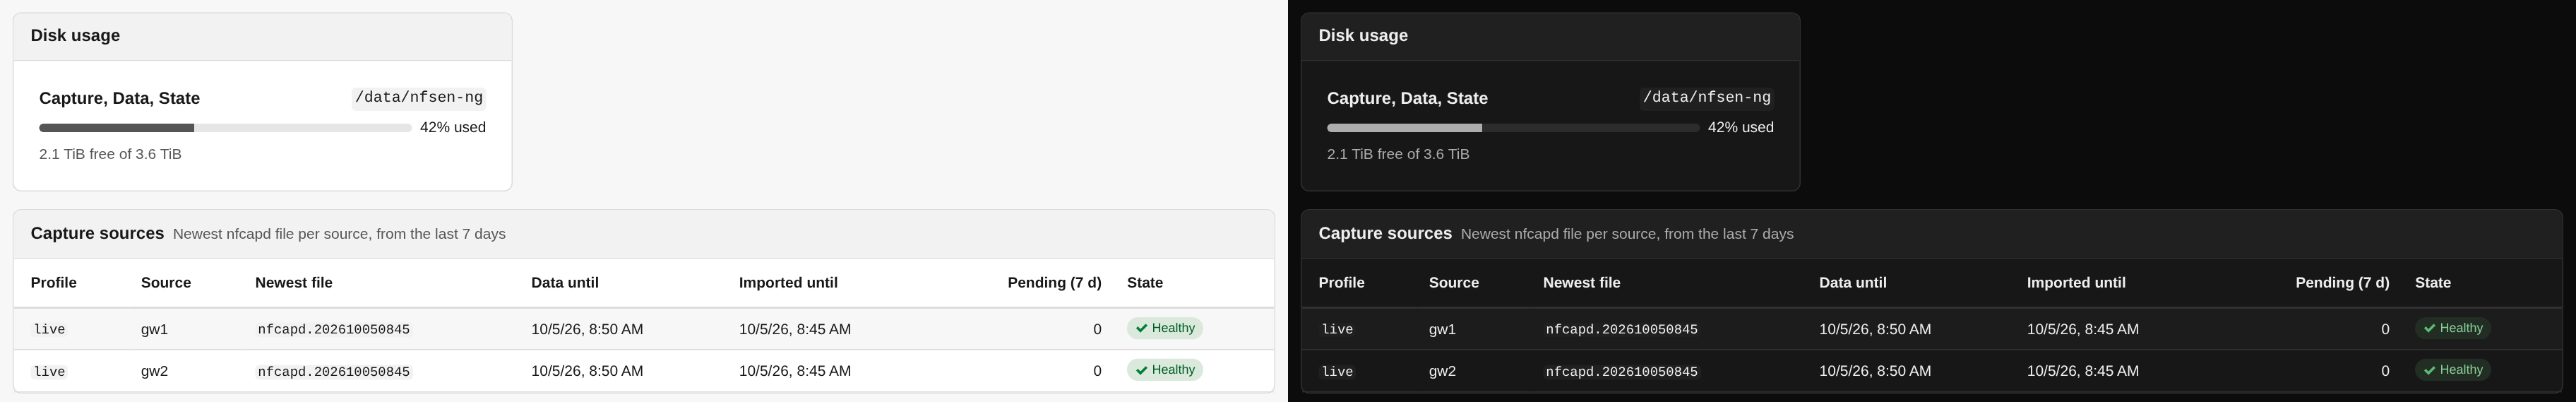This screenshot has width=2576, height=402.
Task: Click '2.1 TiB free of 3.6 TiB' in light panel
Action: point(110,154)
